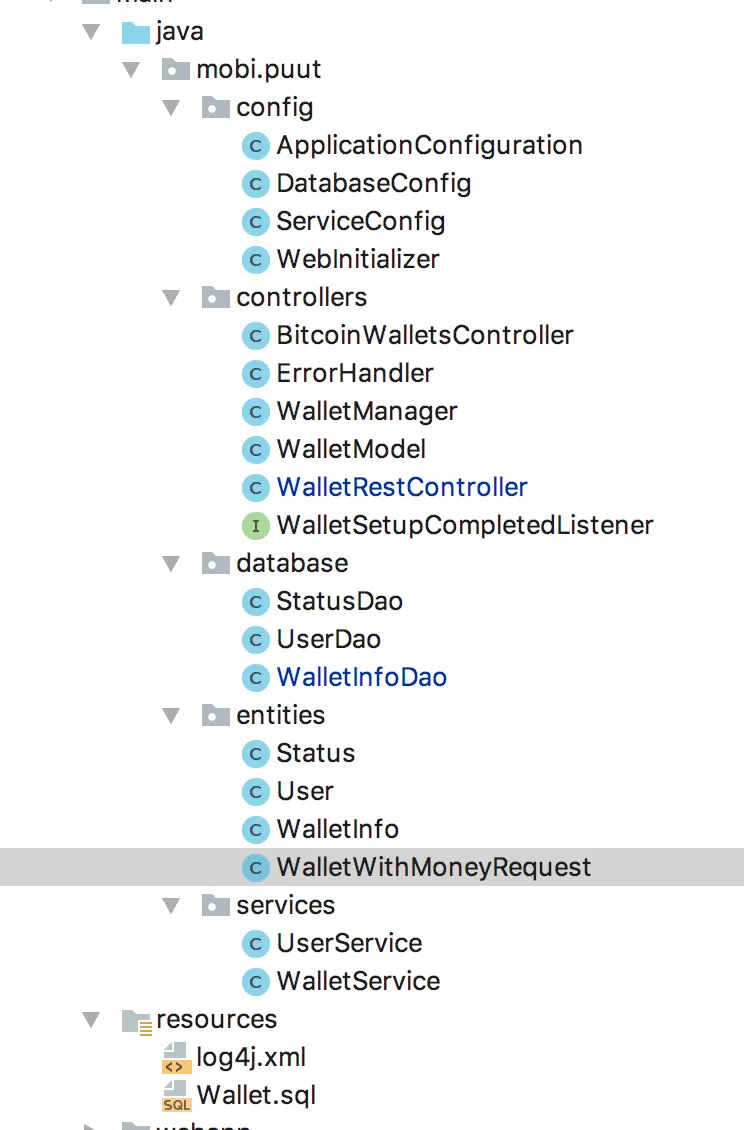
Task: Open the WalletService class
Action: tap(358, 981)
